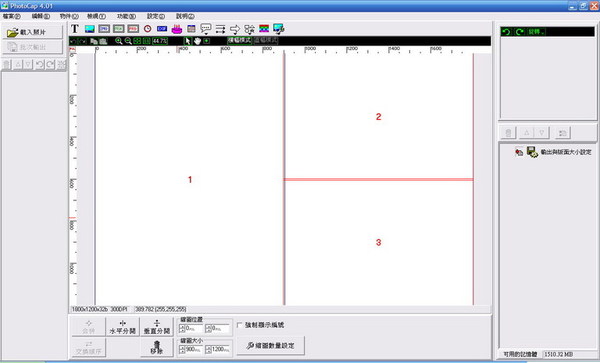Select canvas cell number 3
The height and width of the screenshot is (363, 600).
tap(378, 243)
